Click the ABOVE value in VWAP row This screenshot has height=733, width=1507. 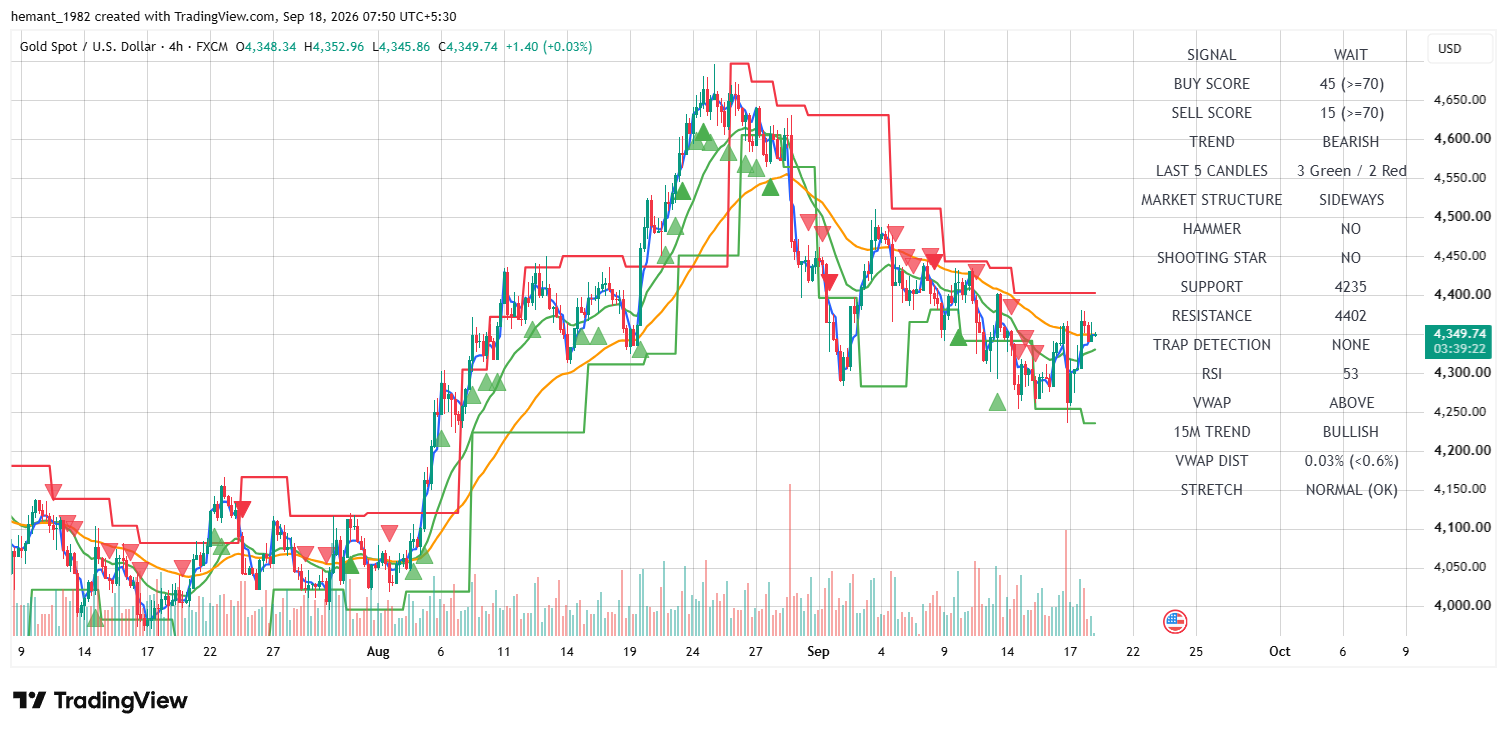point(1351,403)
